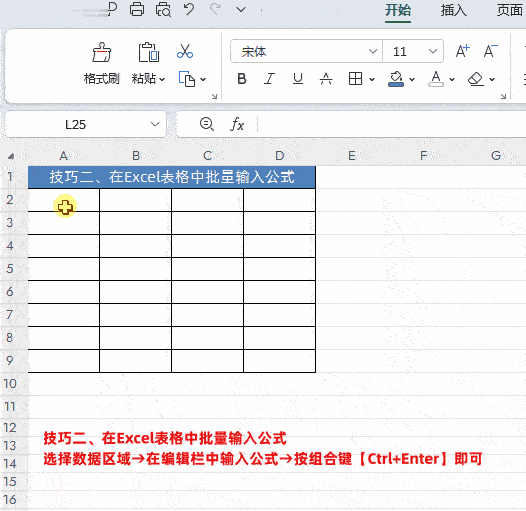Click the select-all corner triangle
This screenshot has height=511, width=526.
pos(11,156)
